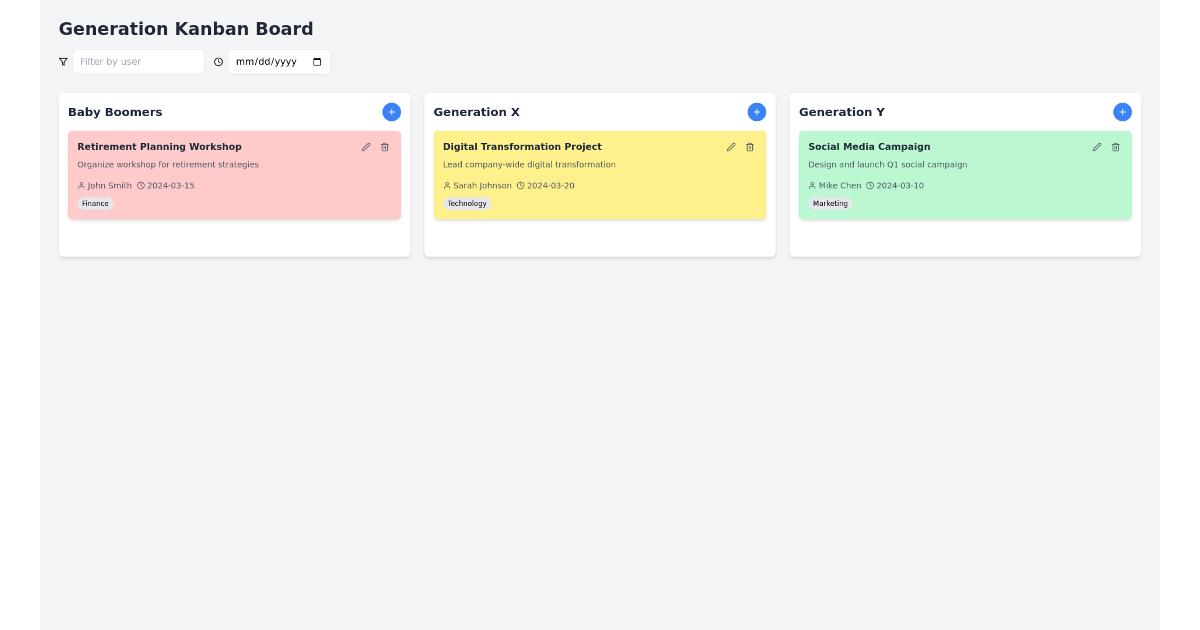
Task: Click the Filter by user input field
Action: pyautogui.click(x=138, y=61)
